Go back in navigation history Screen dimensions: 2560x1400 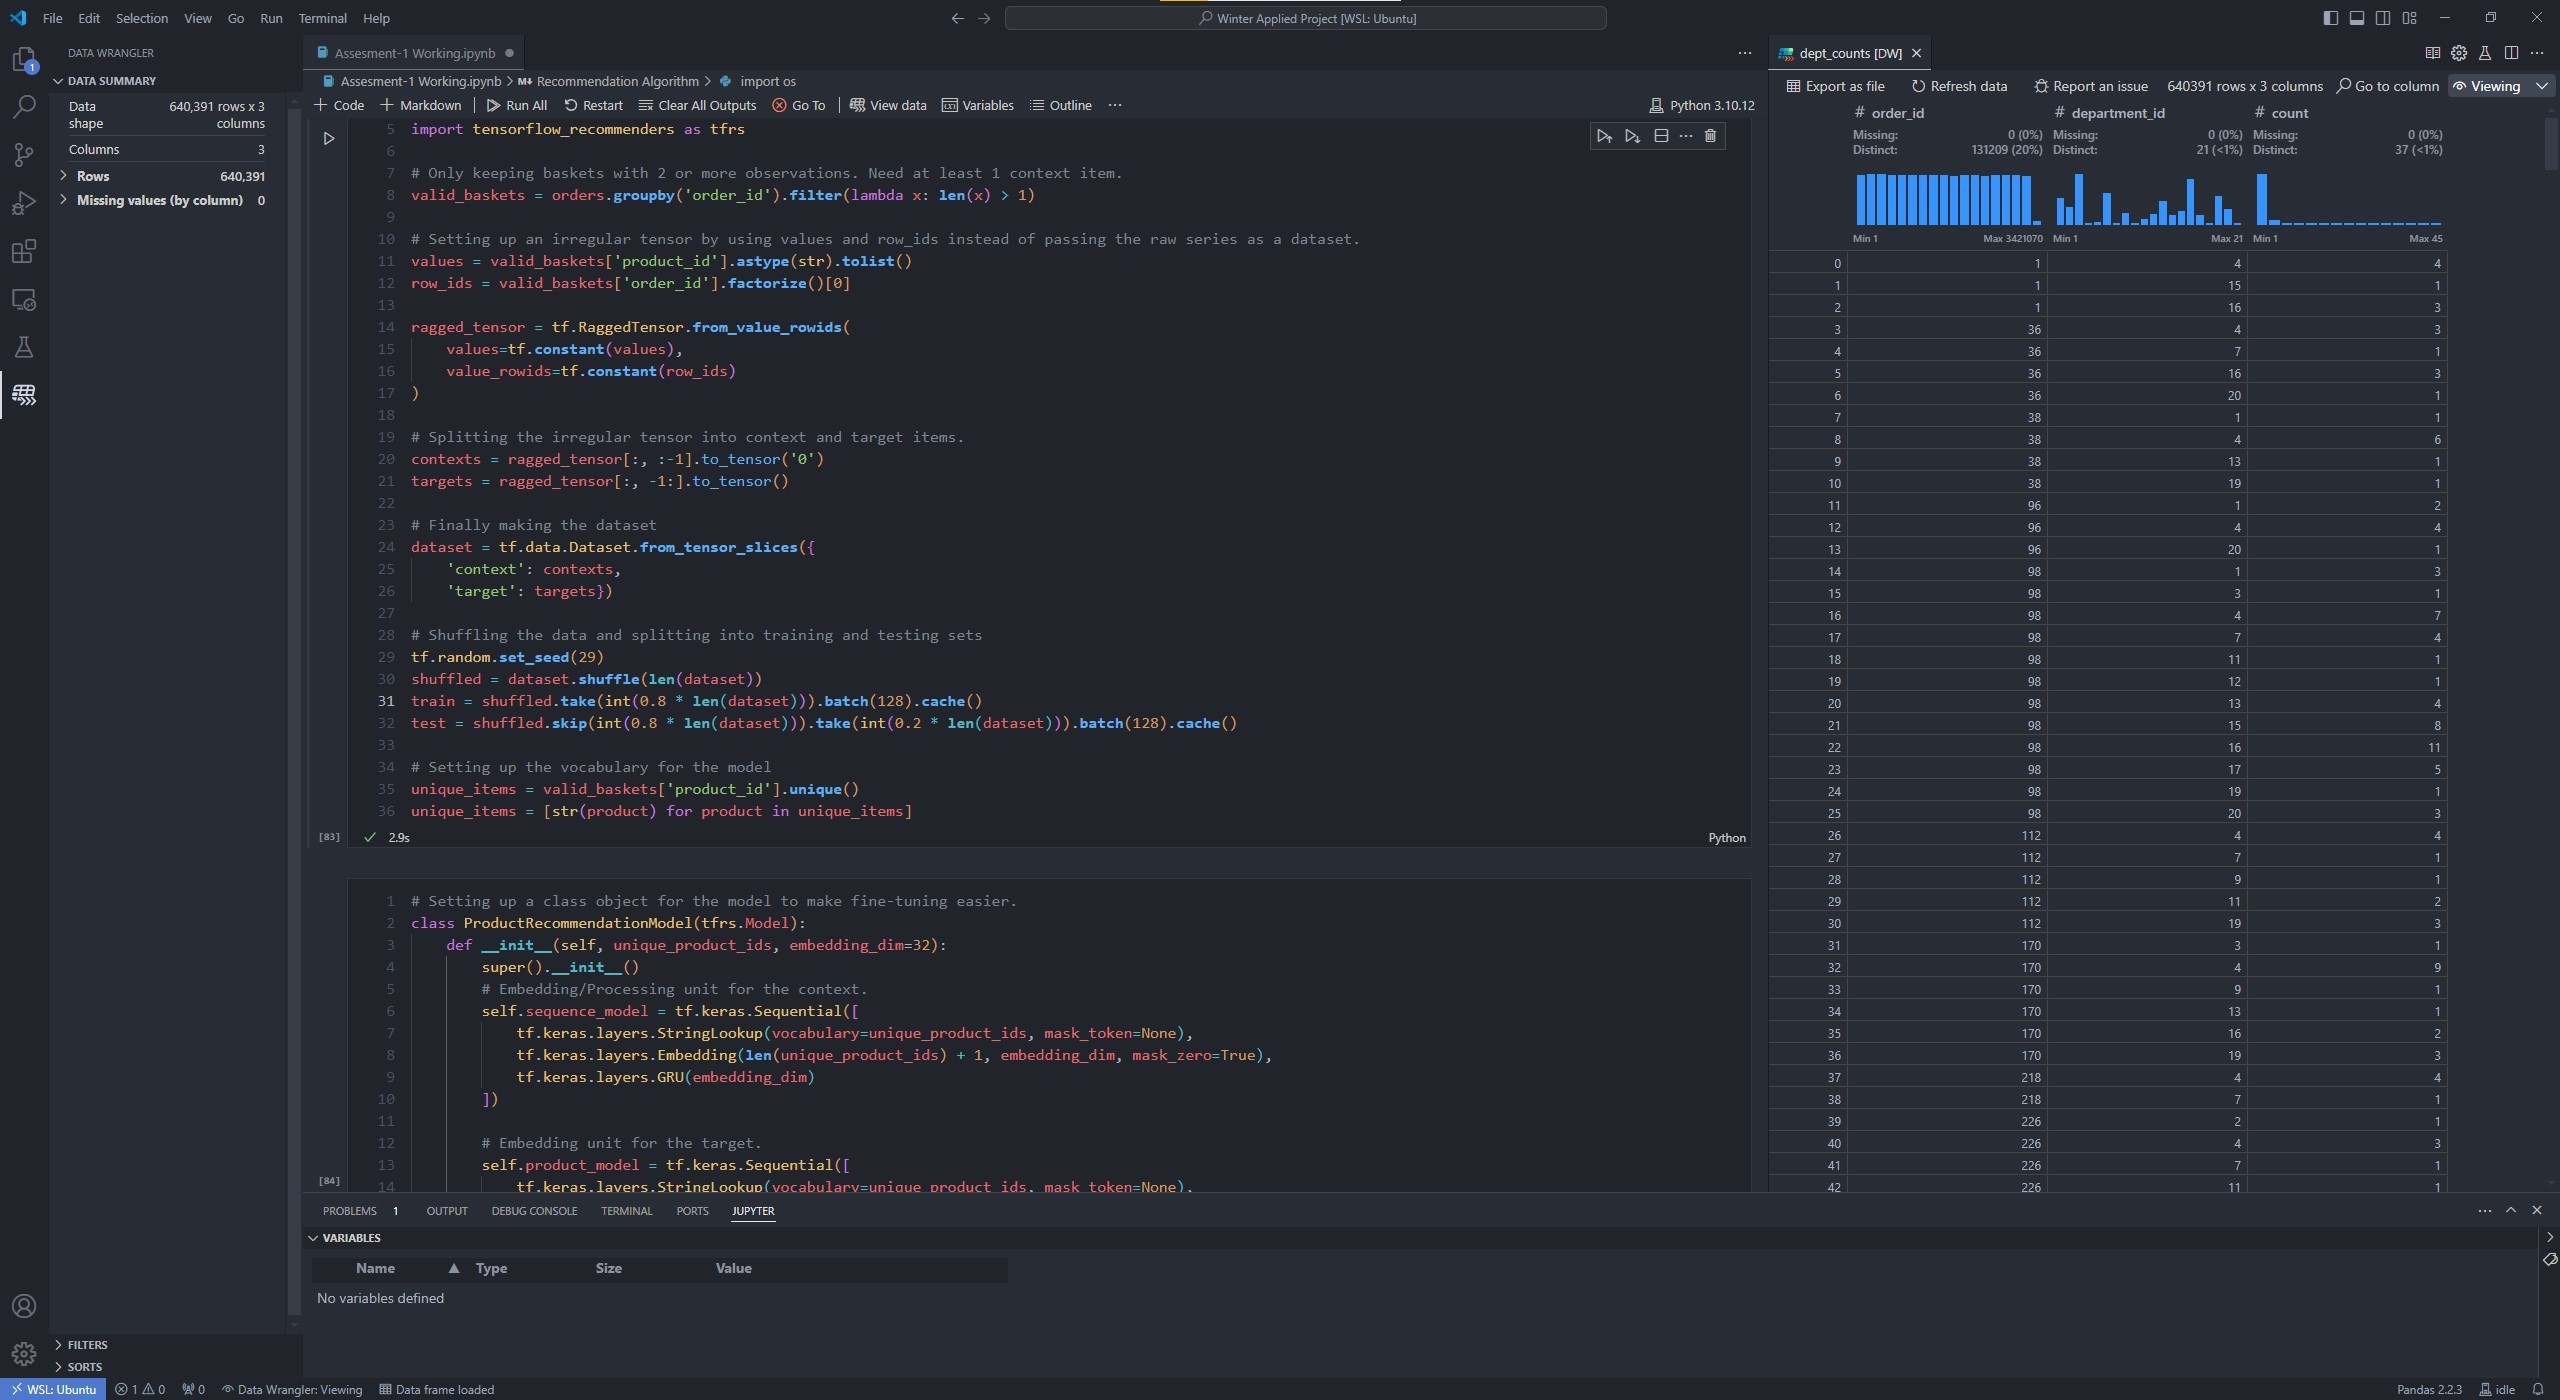tap(957, 18)
